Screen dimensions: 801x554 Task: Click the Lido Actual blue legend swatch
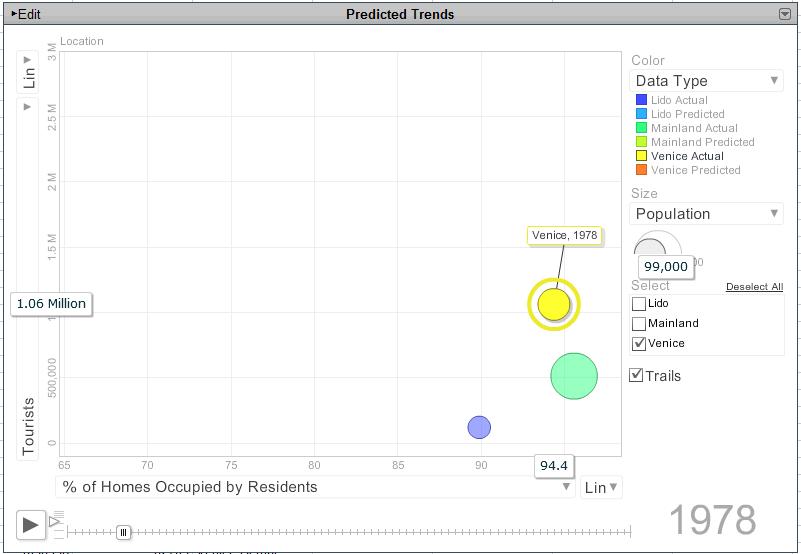pyautogui.click(x=641, y=100)
